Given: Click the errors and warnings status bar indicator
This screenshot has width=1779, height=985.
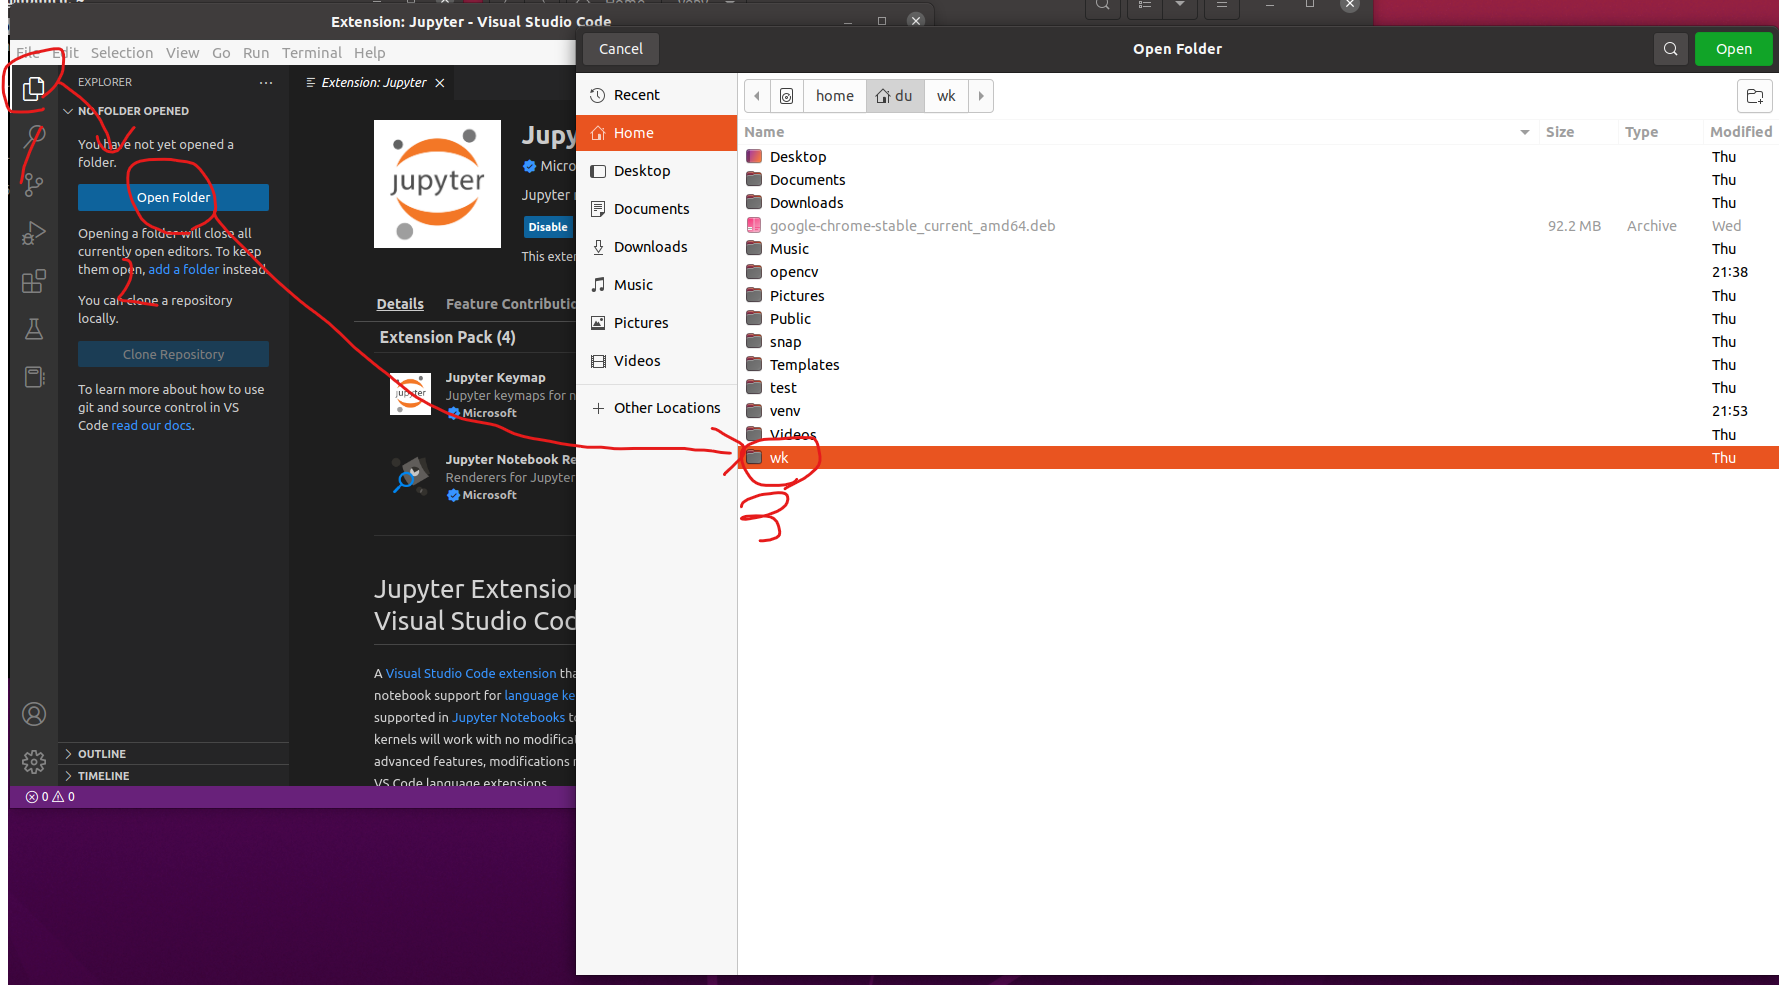Looking at the screenshot, I should pyautogui.click(x=50, y=797).
